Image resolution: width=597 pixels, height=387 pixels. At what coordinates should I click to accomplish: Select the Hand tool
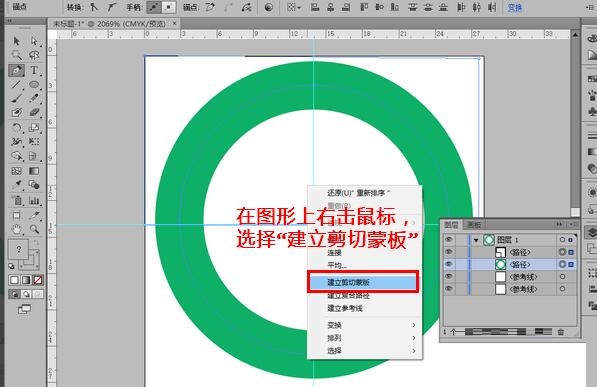coord(16,229)
